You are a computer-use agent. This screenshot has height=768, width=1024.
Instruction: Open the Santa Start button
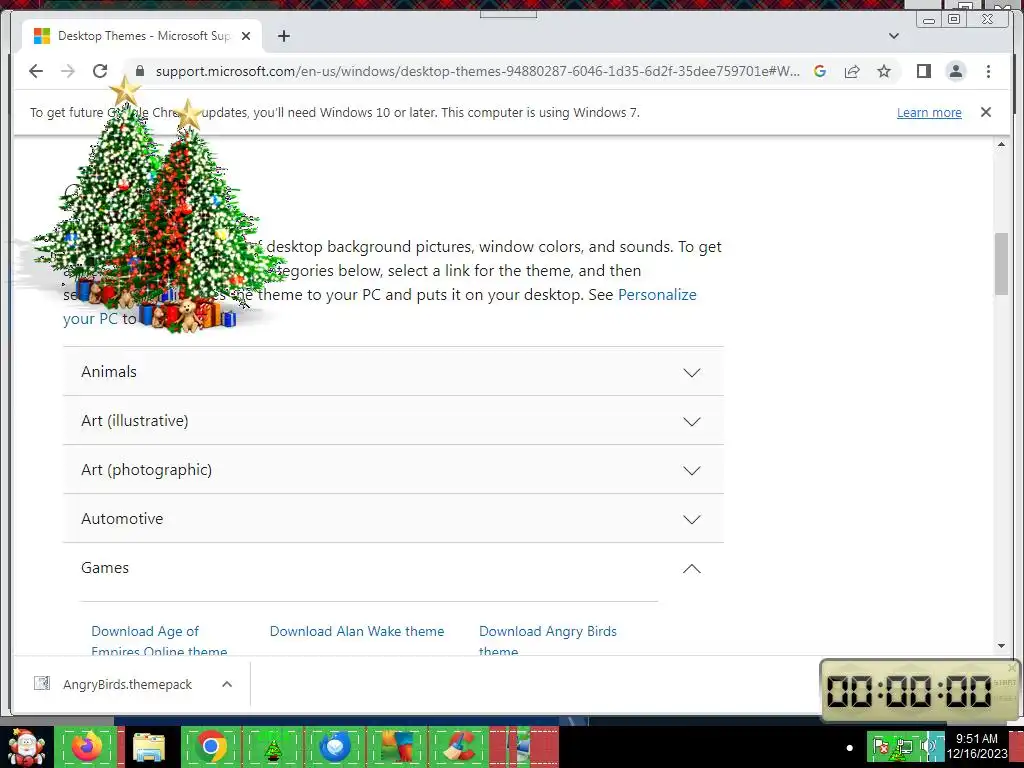click(x=26, y=746)
